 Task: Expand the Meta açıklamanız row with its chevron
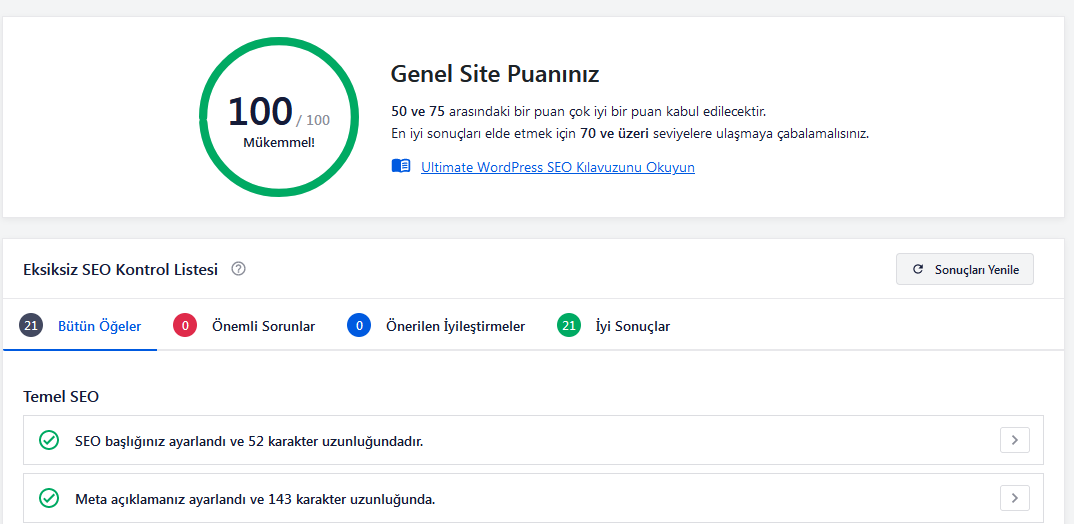coord(1015,498)
